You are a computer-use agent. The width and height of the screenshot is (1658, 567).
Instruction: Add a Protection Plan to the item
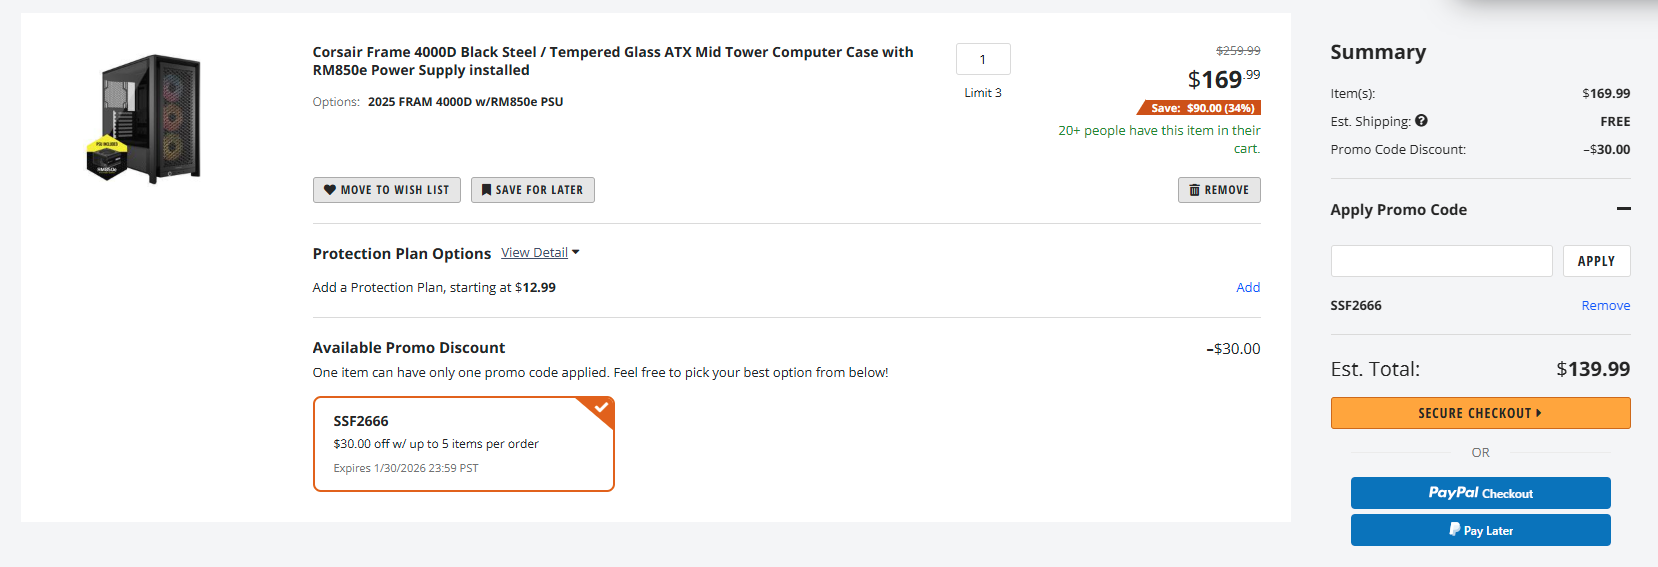tap(1247, 288)
